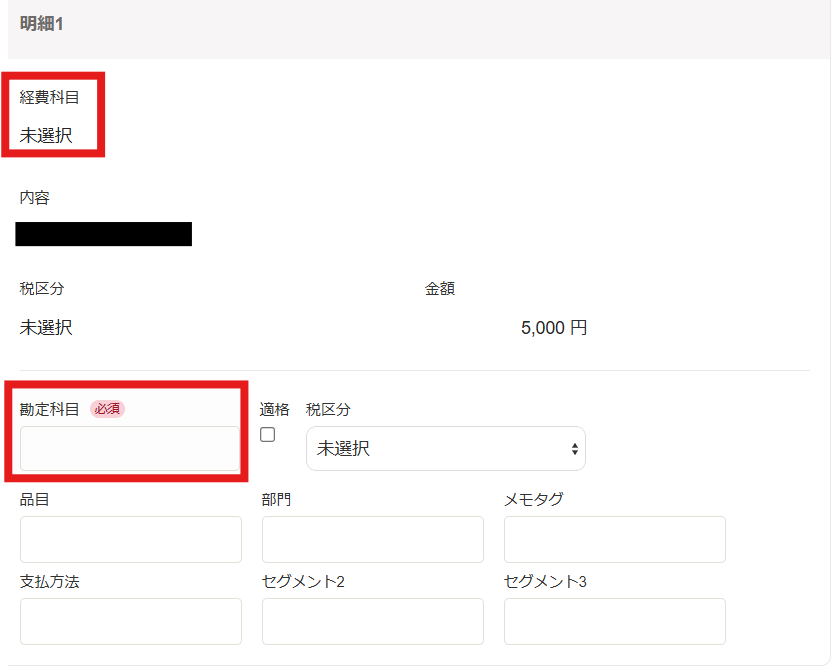This screenshot has height=670, width=836.
Task: Click the 勘定科目 label text
Action: tap(50, 409)
